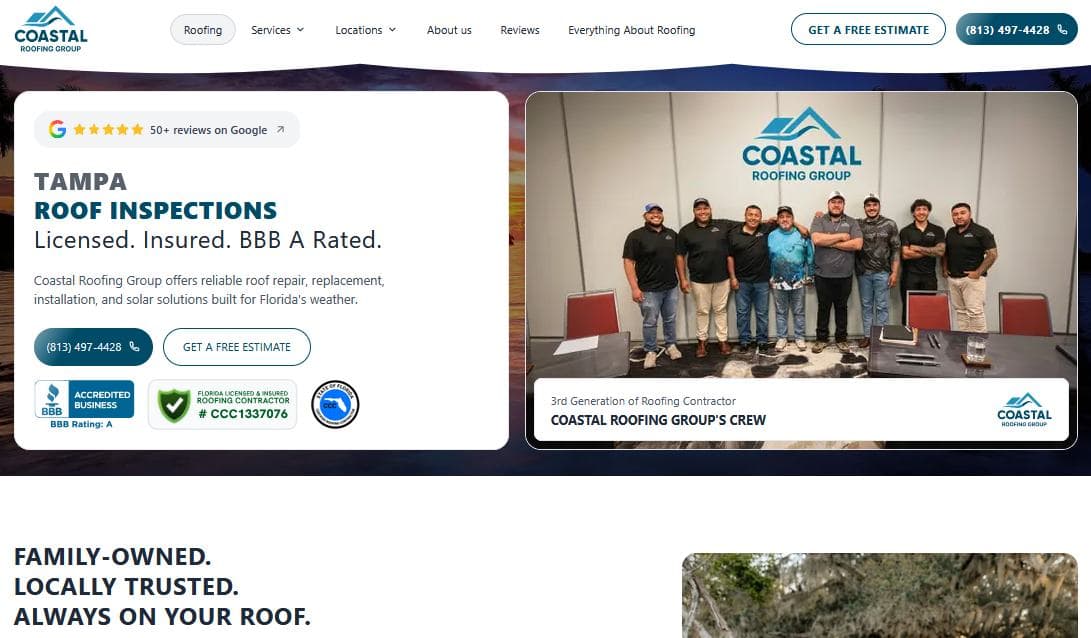The image size is (1091, 638).
Task: Open the 50+ reviews on Google badge
Action: click(167, 129)
